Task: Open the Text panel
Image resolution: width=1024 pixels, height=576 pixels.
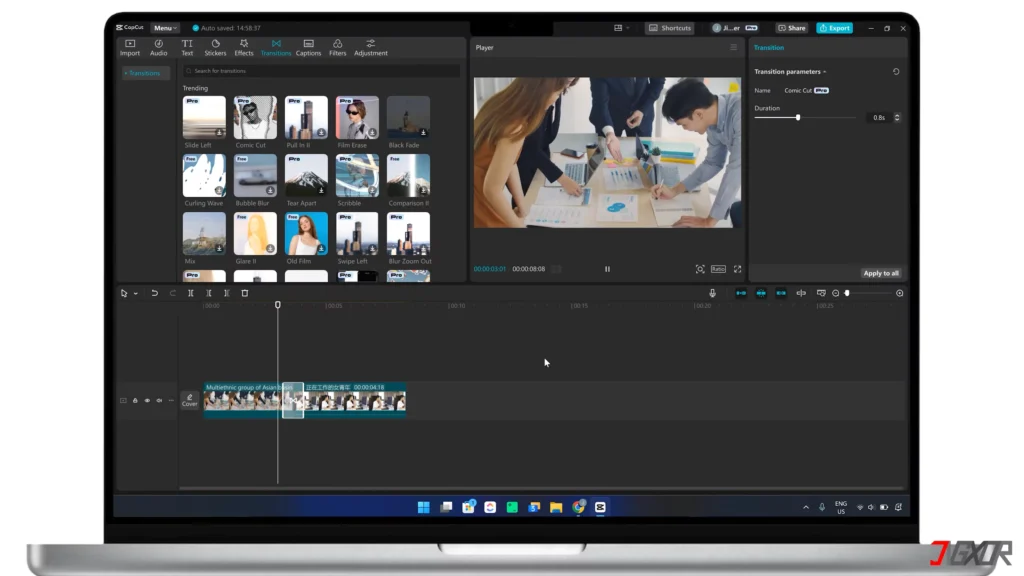Action: [187, 48]
